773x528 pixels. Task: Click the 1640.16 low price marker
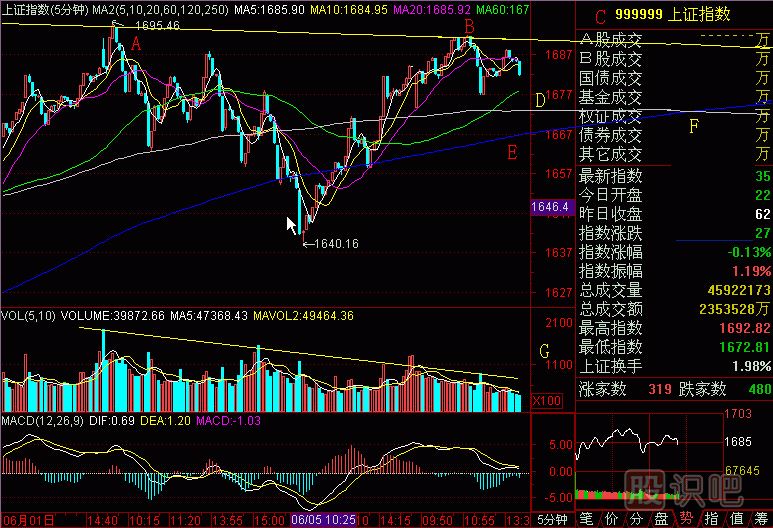pos(335,243)
